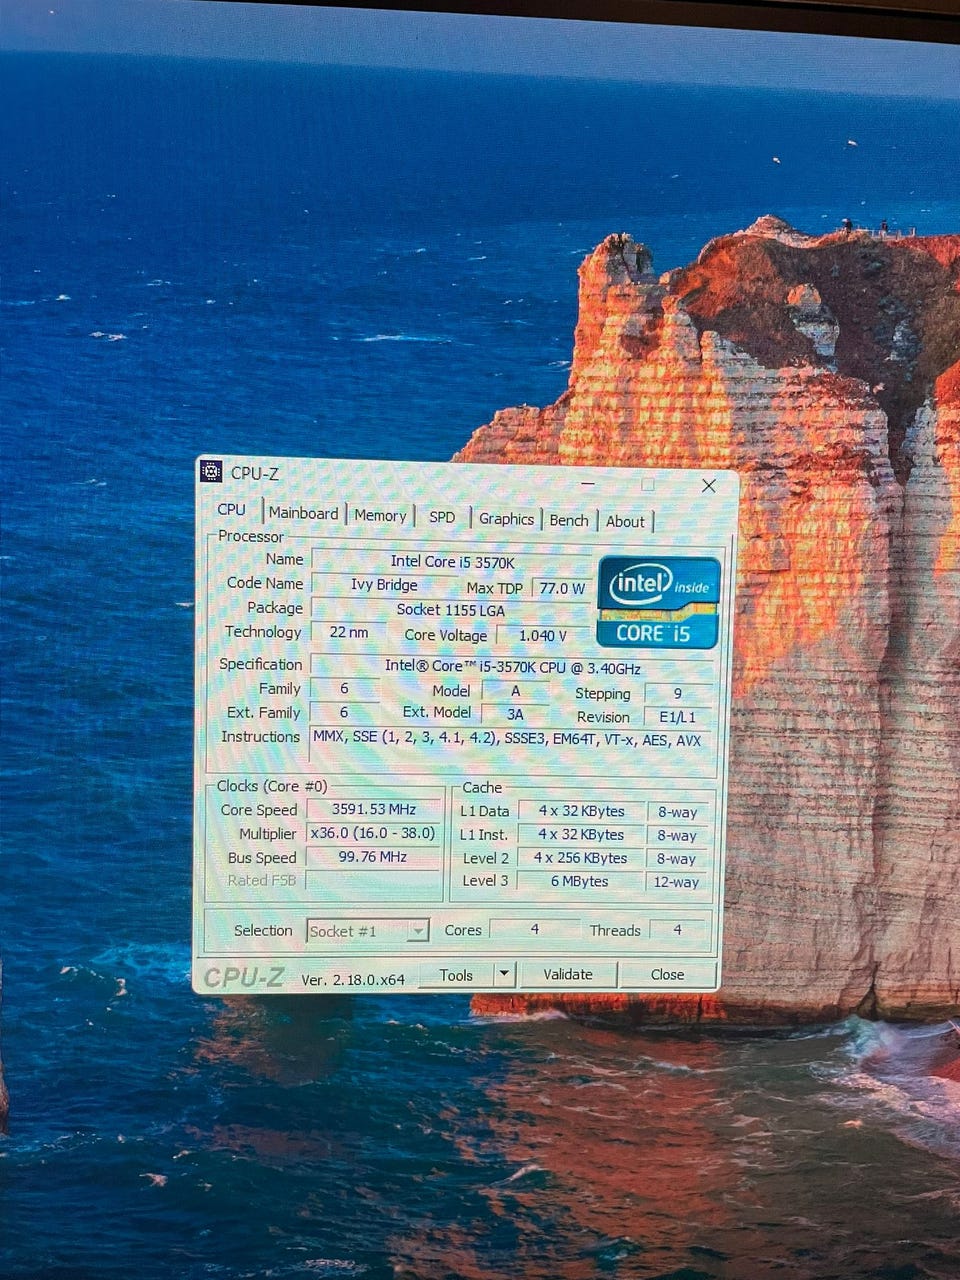
Task: Click the Level 2 size 4 x 256 KBytes
Action: (x=581, y=858)
